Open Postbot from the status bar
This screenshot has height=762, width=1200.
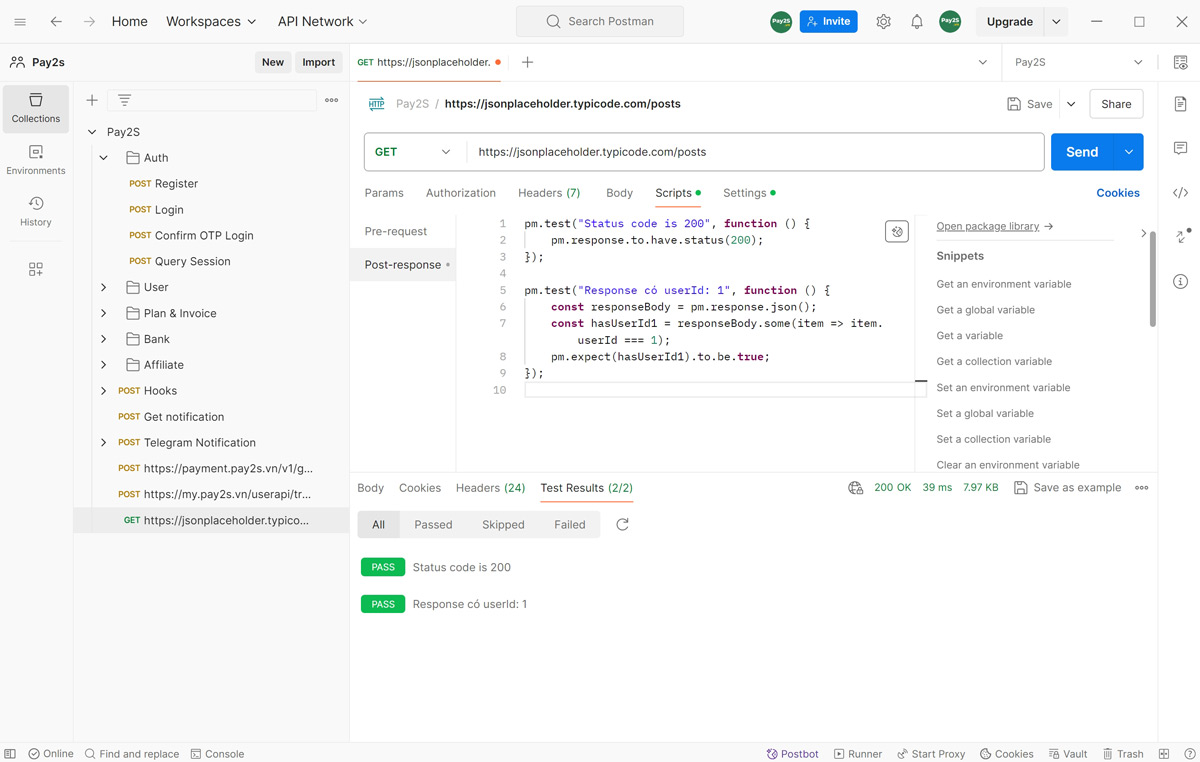793,754
